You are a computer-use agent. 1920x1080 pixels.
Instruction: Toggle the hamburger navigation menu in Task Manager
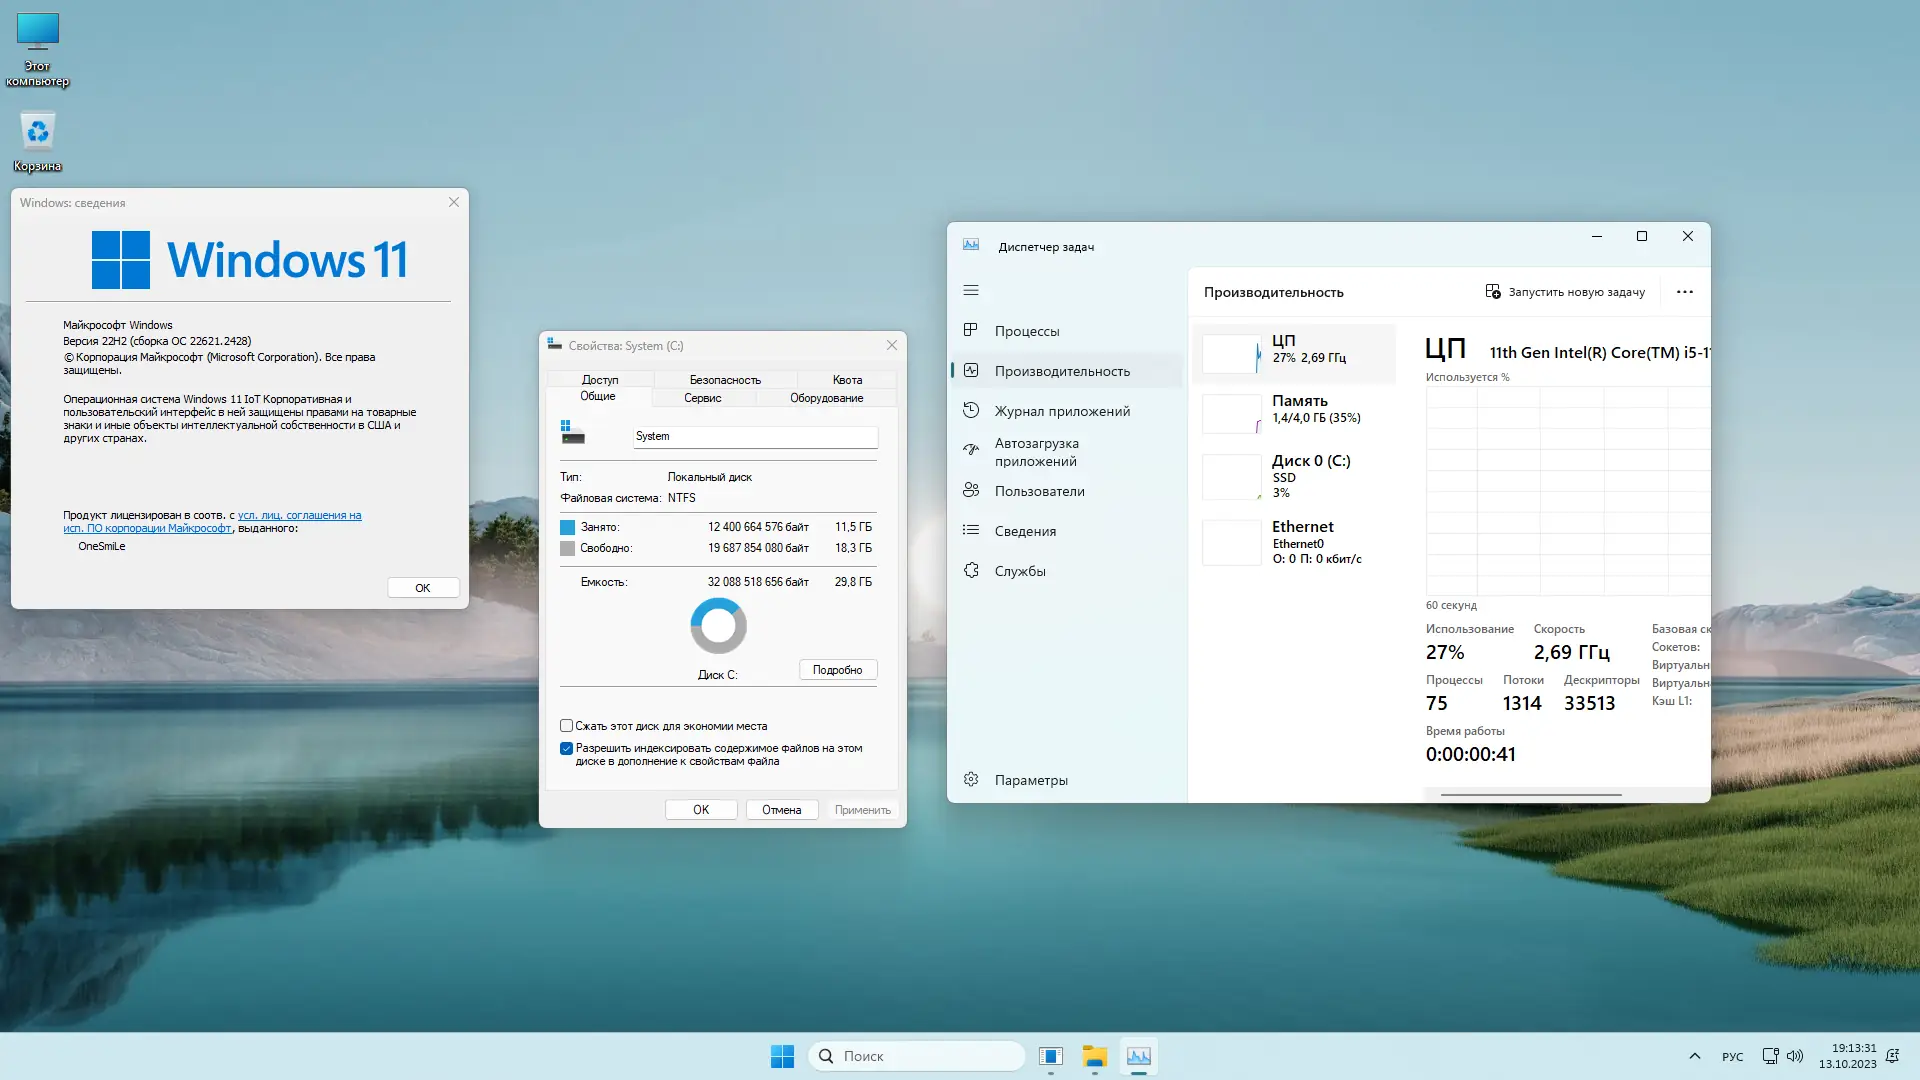tap(970, 290)
